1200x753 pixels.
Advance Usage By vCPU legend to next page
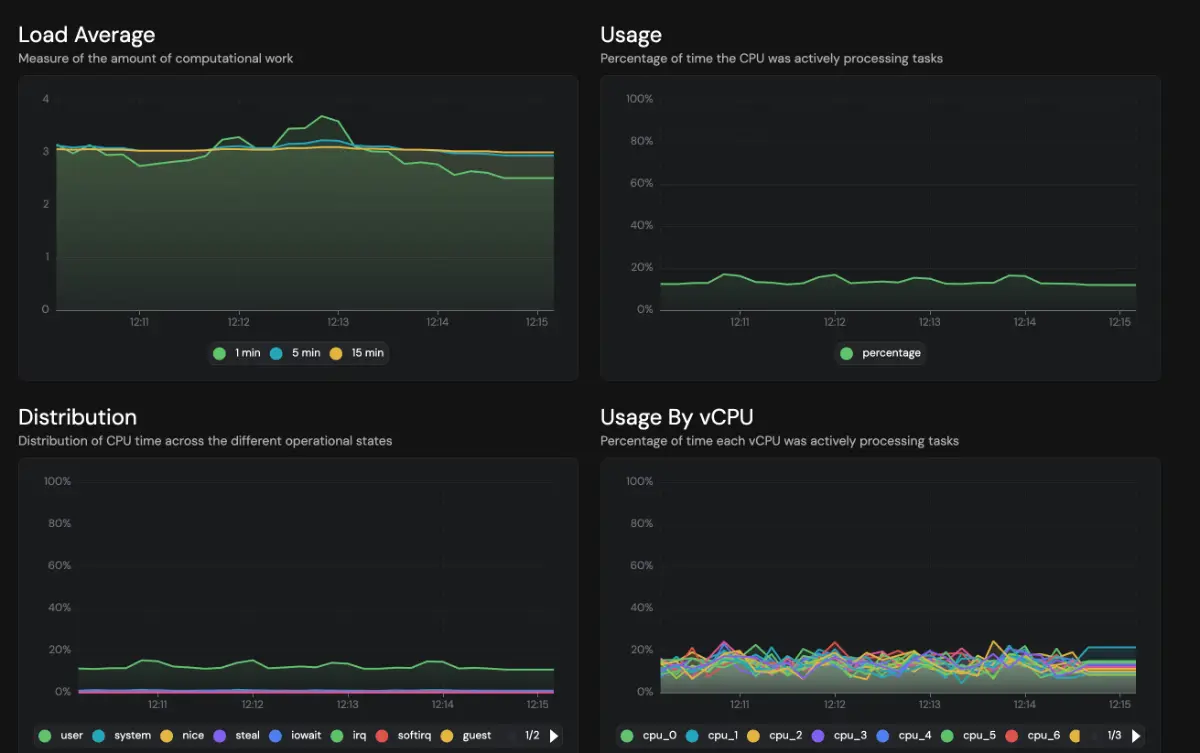[1136, 736]
